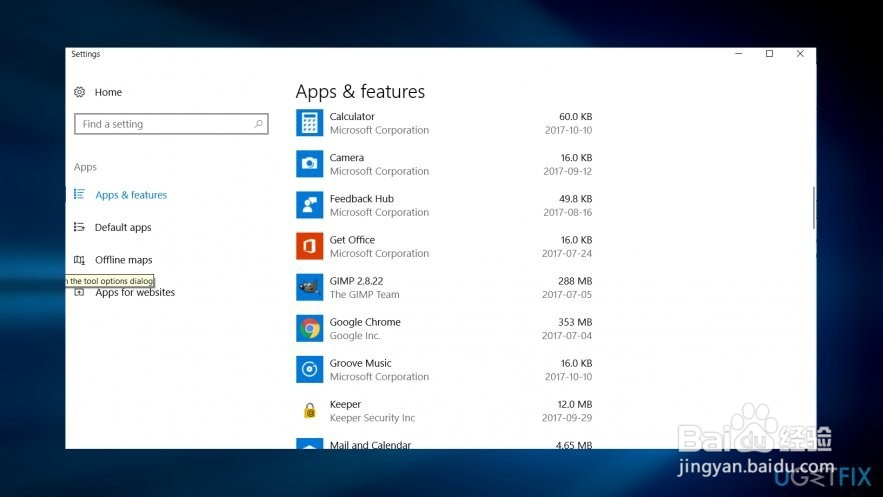
Task: Click the Keeper padlock icon
Action: [310, 410]
